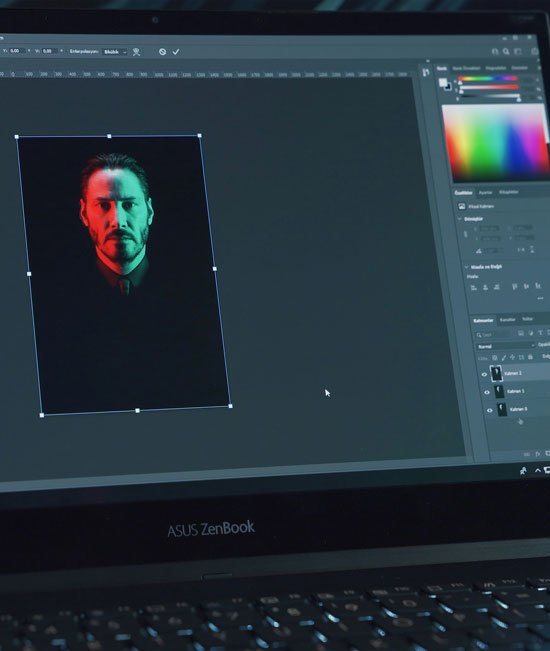
Task: Switch to the Desenler patterns tab
Action: [x=519, y=68]
